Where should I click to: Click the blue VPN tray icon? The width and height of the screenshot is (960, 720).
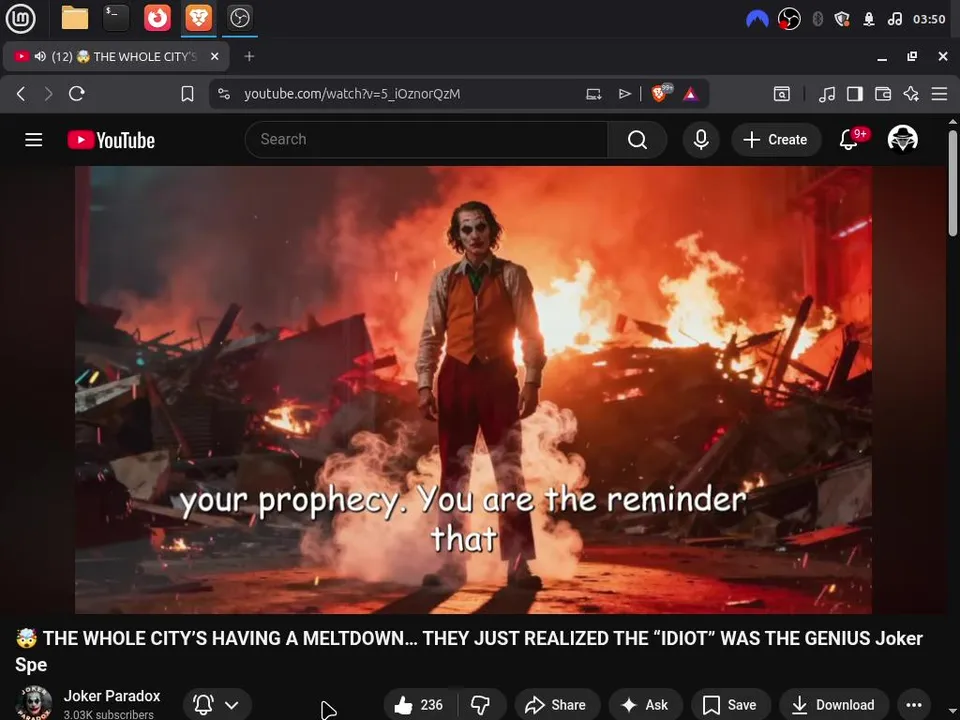point(757,20)
